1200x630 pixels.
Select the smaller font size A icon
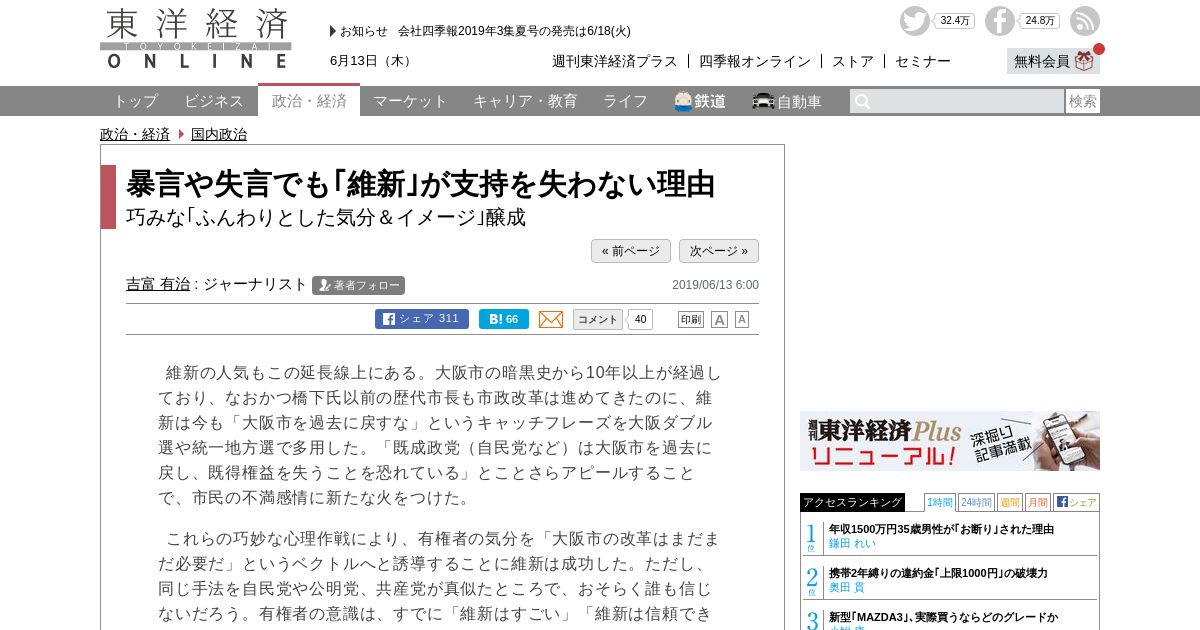(x=742, y=319)
